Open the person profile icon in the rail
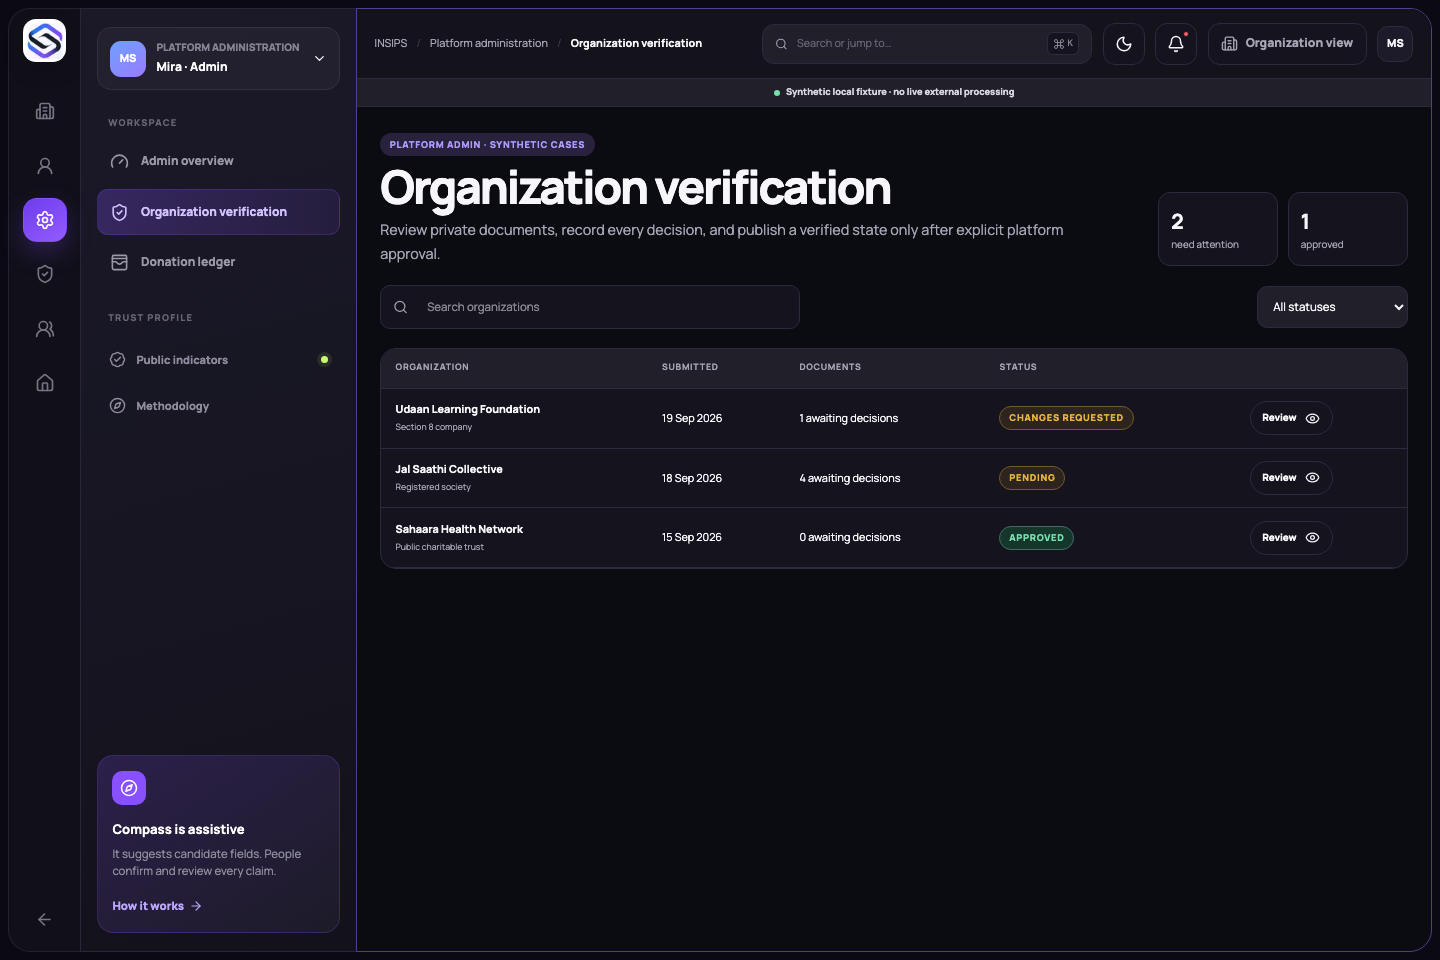The width and height of the screenshot is (1440, 960). point(45,166)
